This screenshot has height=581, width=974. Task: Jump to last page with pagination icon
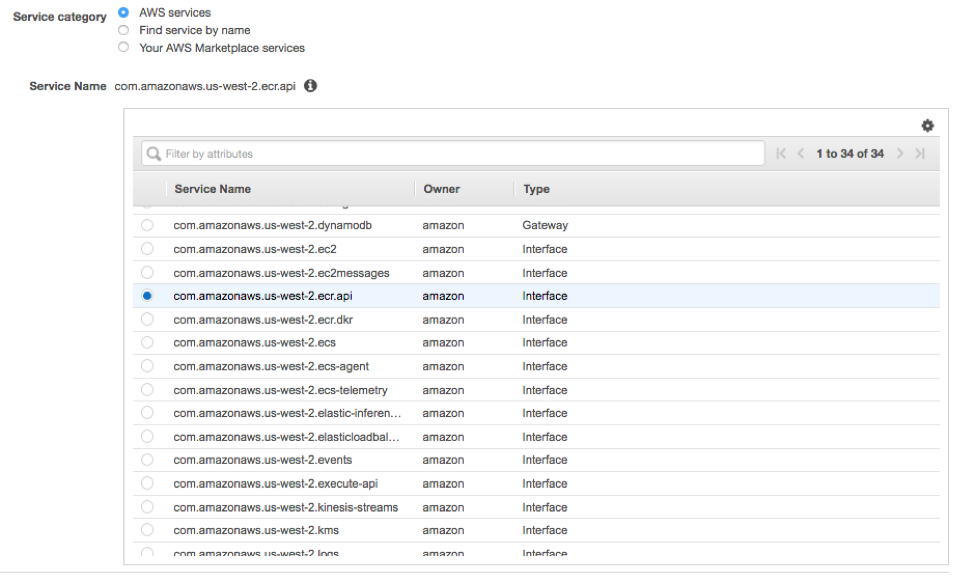tap(919, 153)
